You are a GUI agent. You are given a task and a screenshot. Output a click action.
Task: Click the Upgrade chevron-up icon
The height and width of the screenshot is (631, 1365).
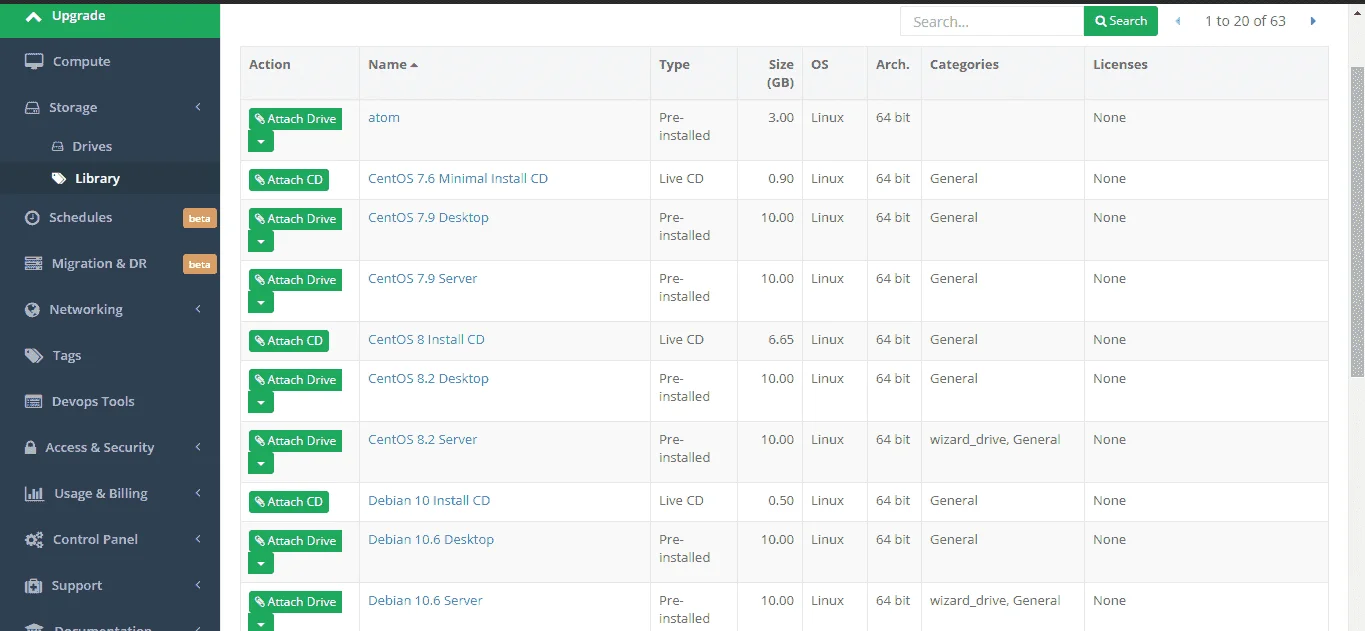click(34, 16)
